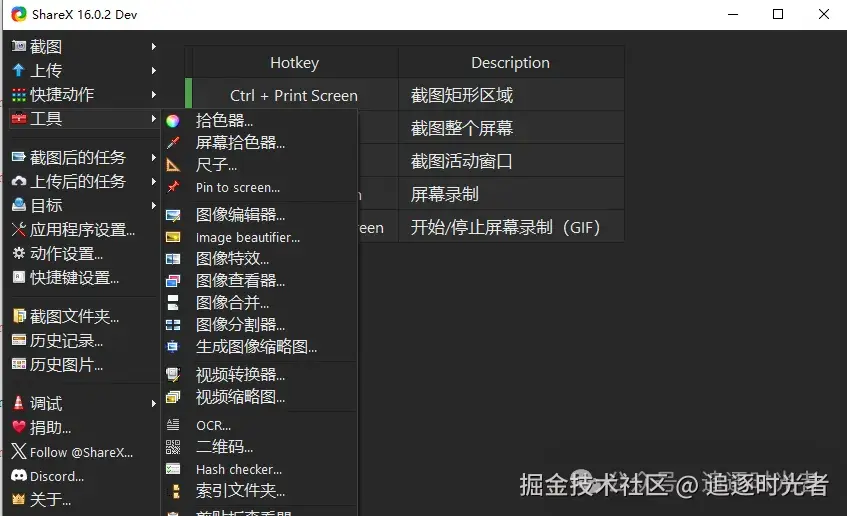This screenshot has width=847, height=516.
Task: Click the Follow @ShareX... link
Action: pyautogui.click(x=82, y=452)
